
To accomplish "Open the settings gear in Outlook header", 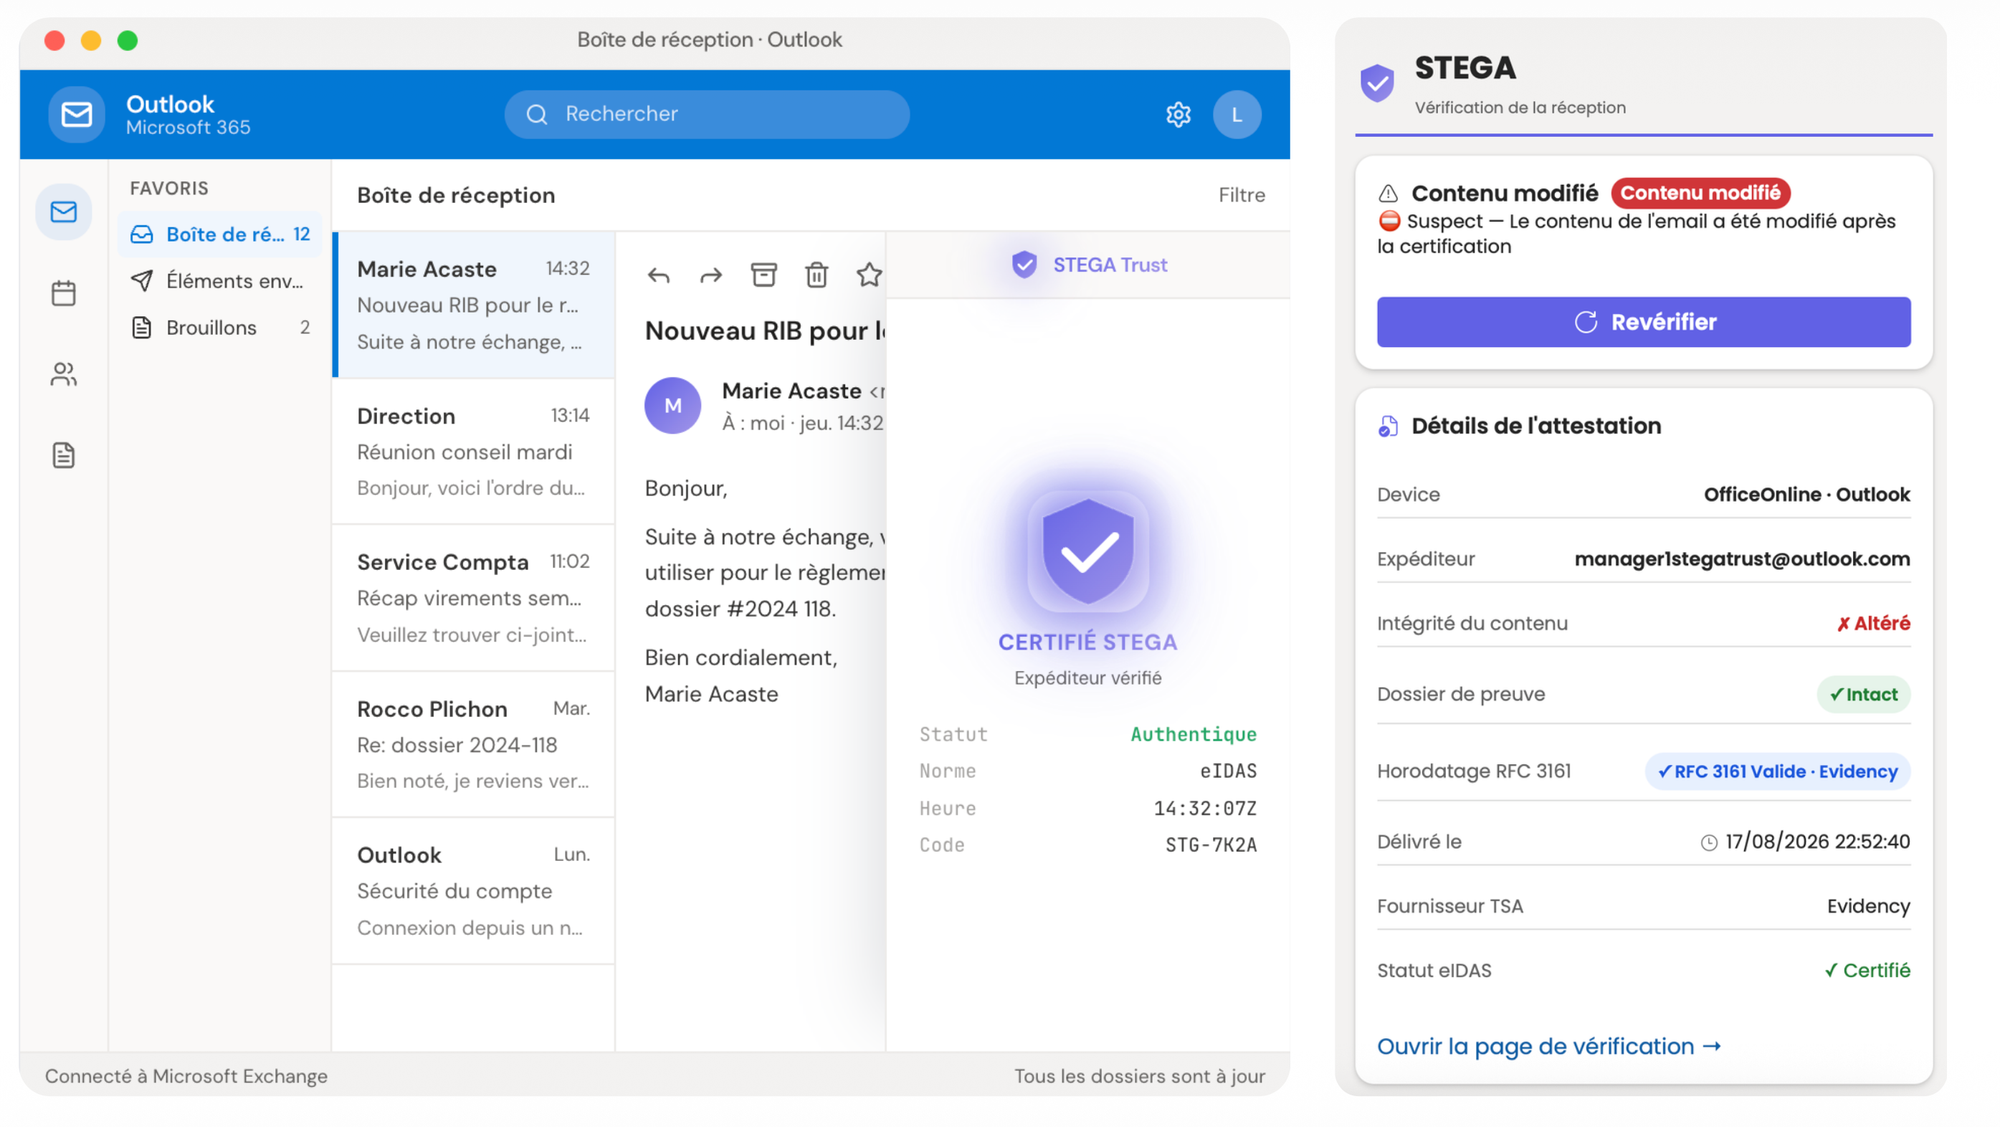I will point(1178,115).
